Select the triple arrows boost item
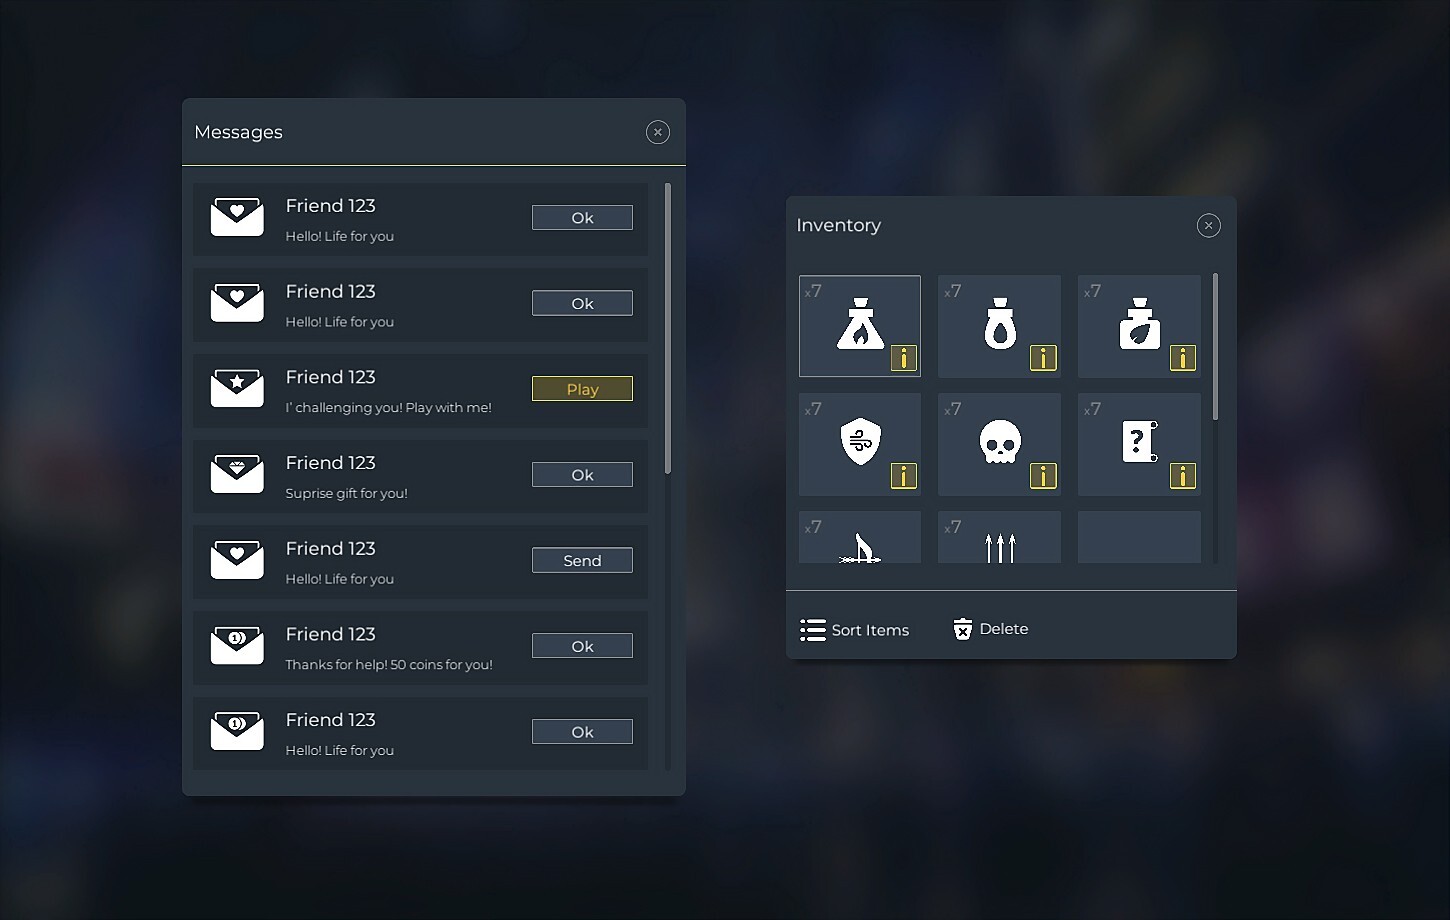 pos(999,545)
